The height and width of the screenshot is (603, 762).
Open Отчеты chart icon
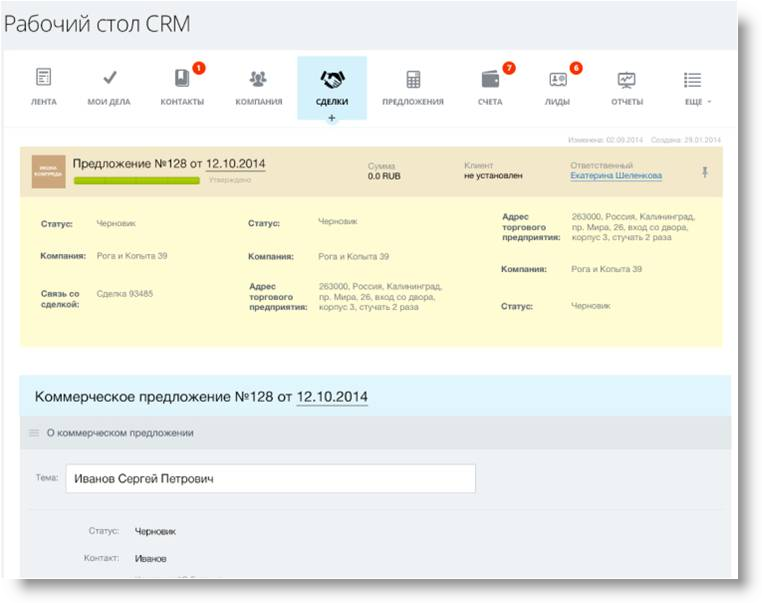click(627, 78)
